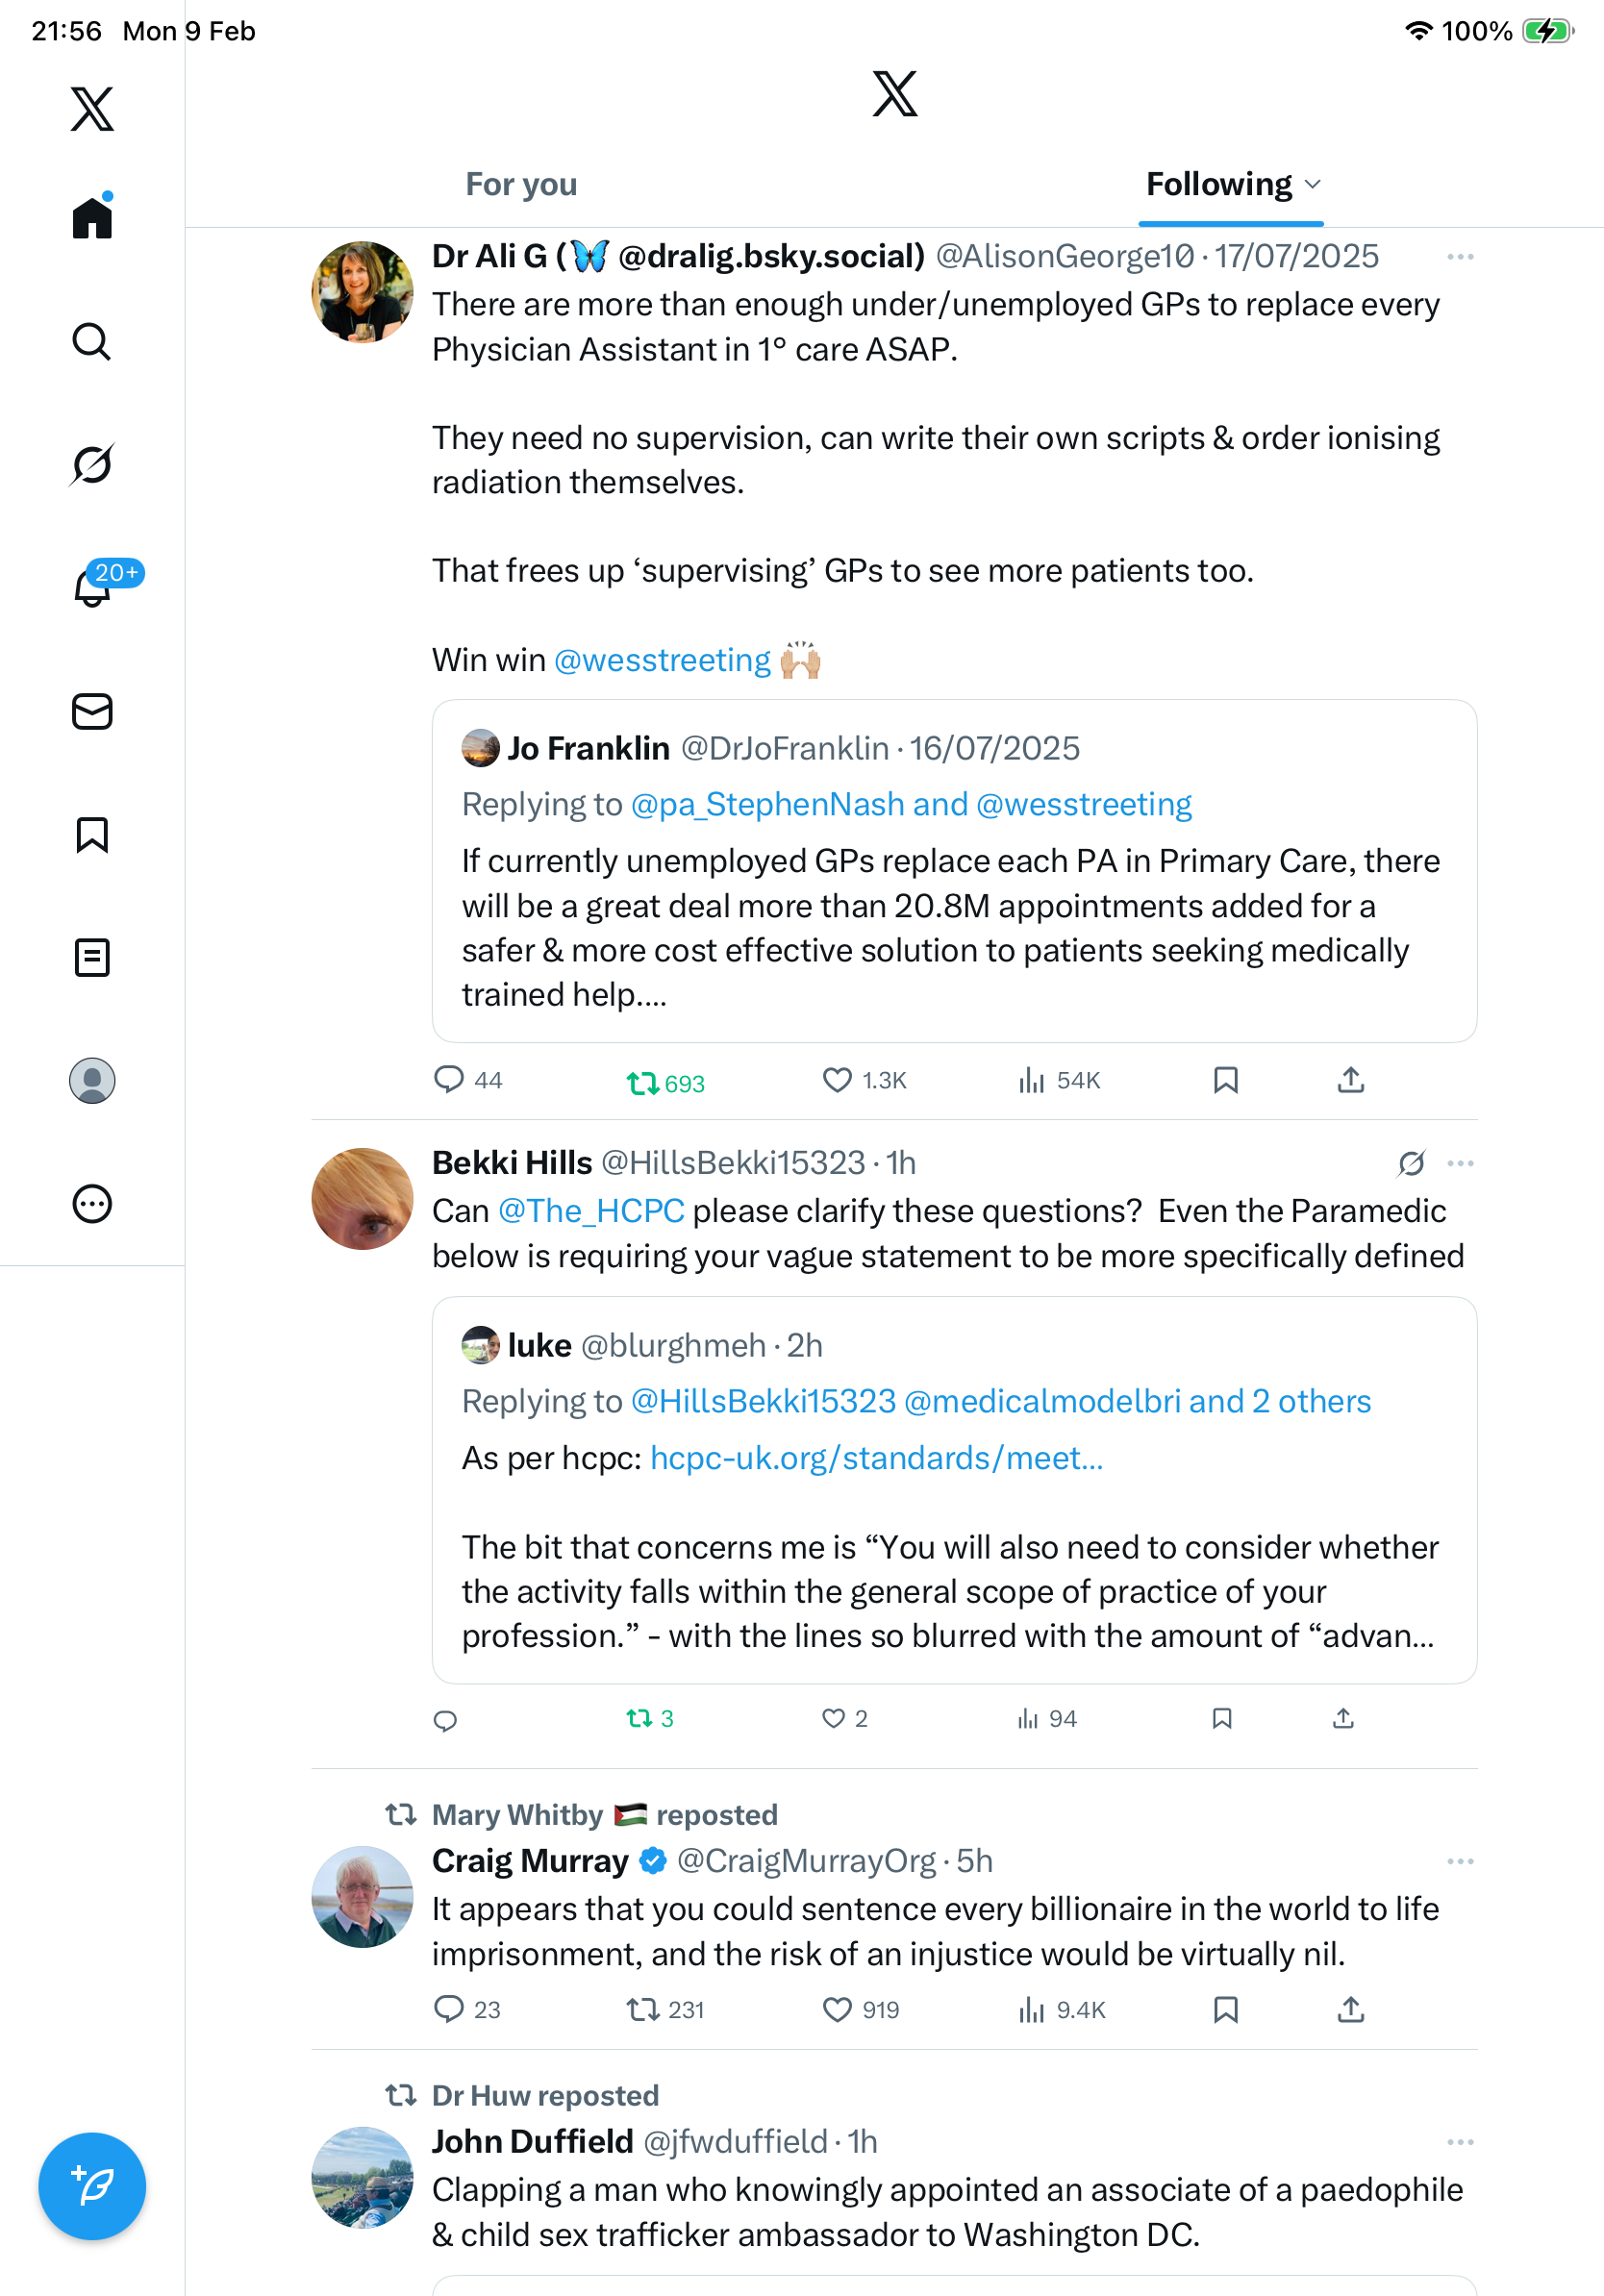Open the search magnifier in sidebar
Viewport: 1604px width, 2296px height.
click(92, 342)
